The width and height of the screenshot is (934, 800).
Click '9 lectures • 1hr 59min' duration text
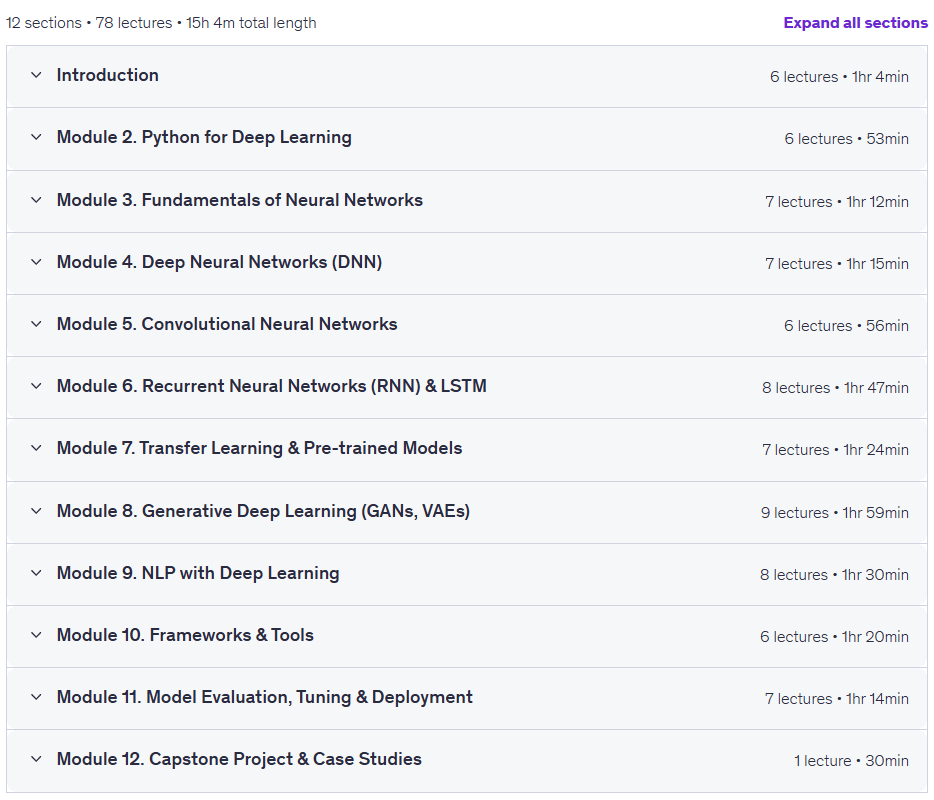pos(835,513)
